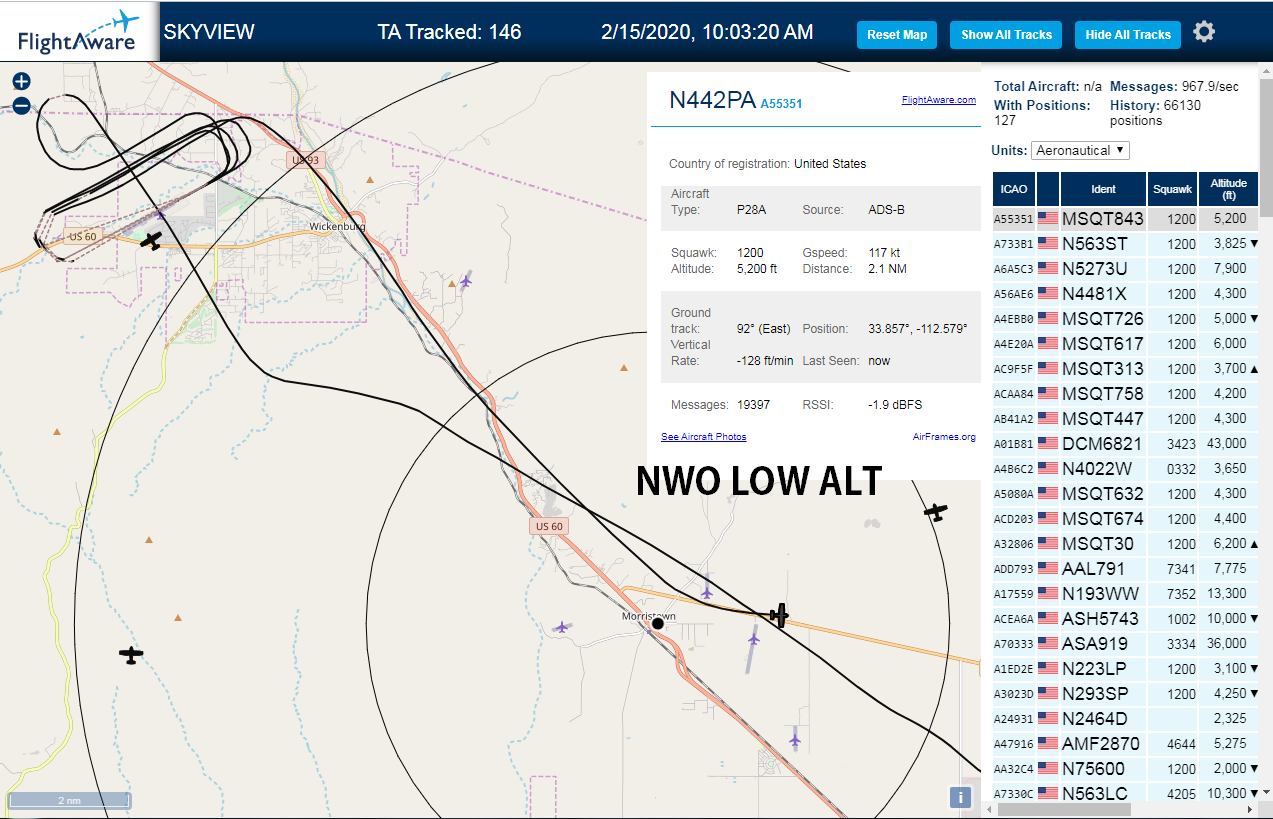Click the US flag in the DCM6821 row
The width and height of the screenshot is (1273, 819).
(1048, 444)
